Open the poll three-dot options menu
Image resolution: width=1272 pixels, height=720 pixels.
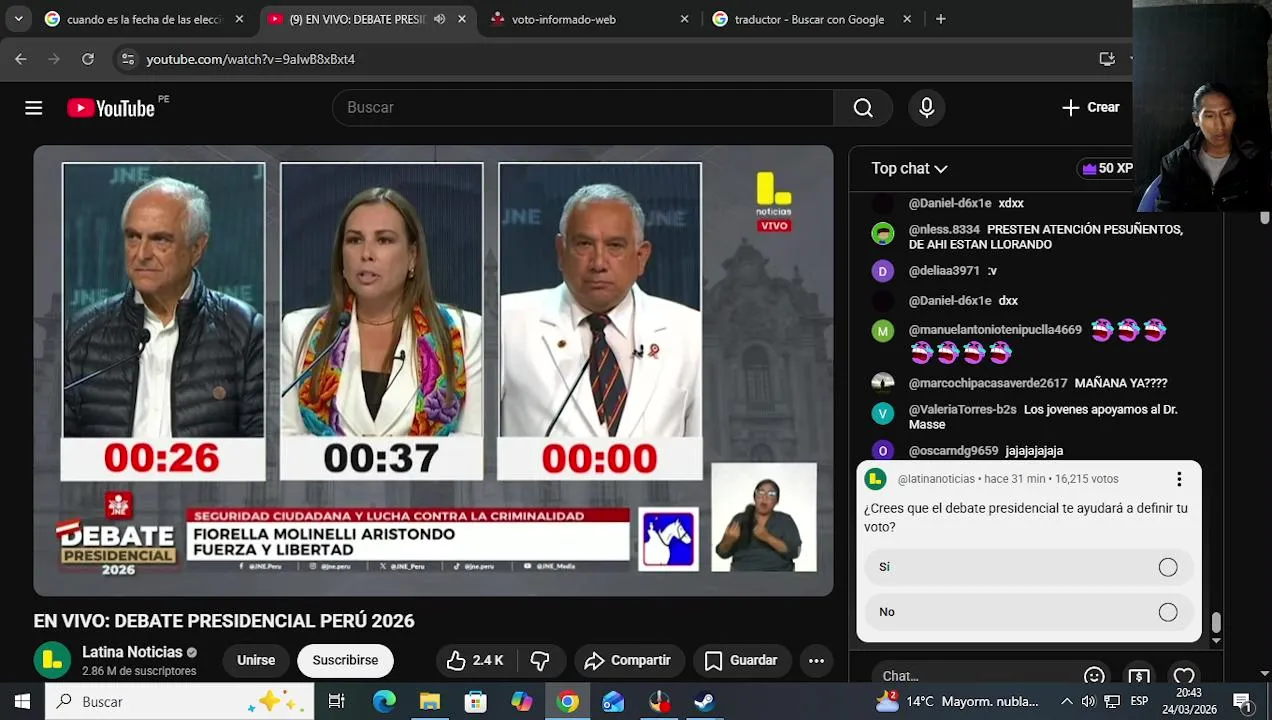point(1179,480)
